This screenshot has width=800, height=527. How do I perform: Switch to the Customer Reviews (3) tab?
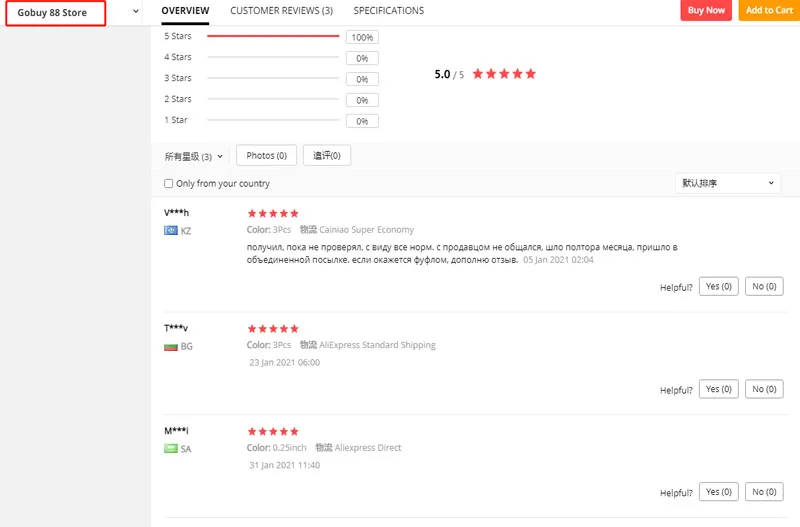pos(281,11)
